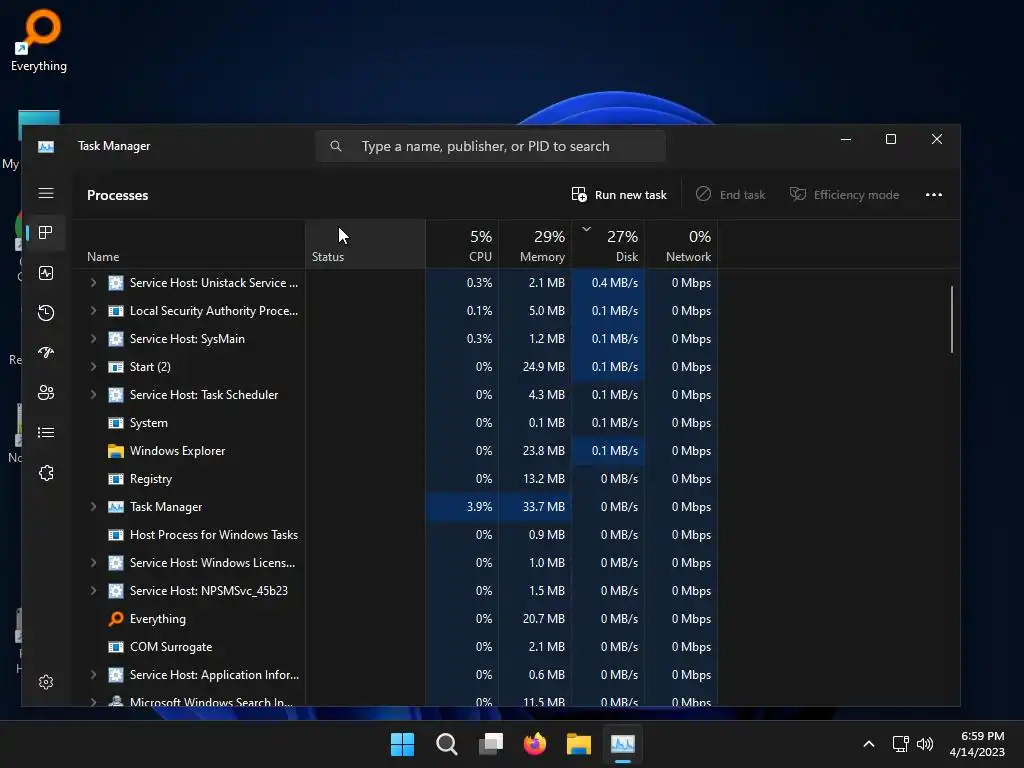The height and width of the screenshot is (768, 1024).
Task: Open Task Manager settings gear
Action: [x=46, y=682]
